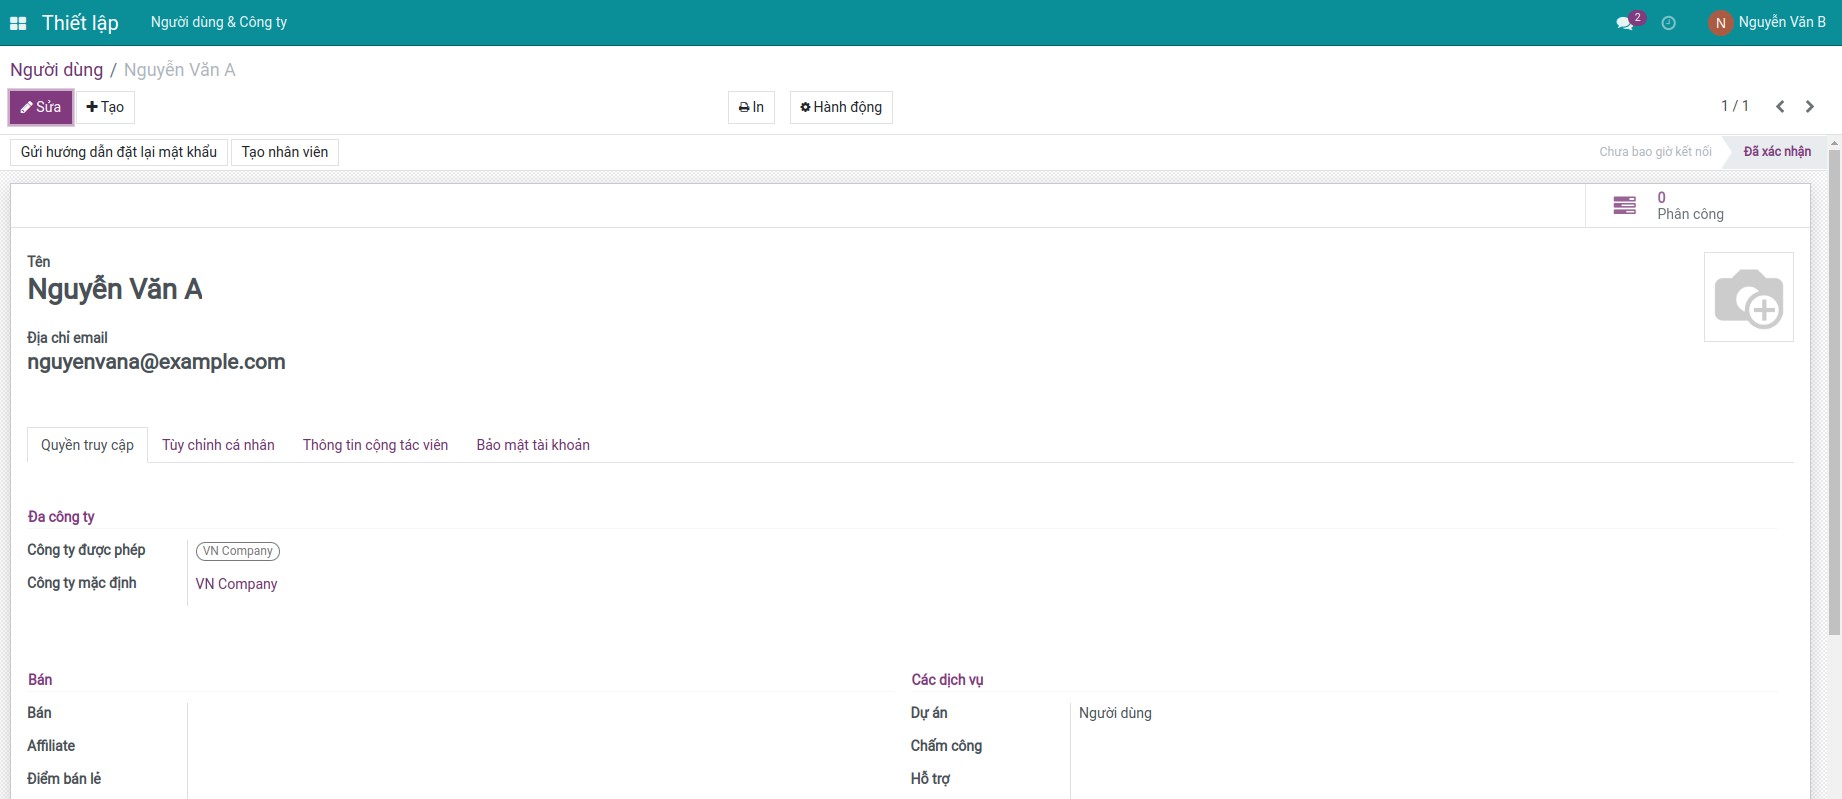The image size is (1842, 799).
Task: Open the apps grid menu icon
Action: coord(18,23)
